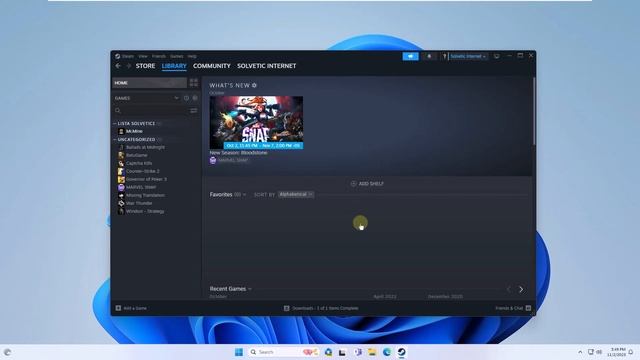Click the library vertical scrollbar

pyautogui.click(x=534, y=111)
